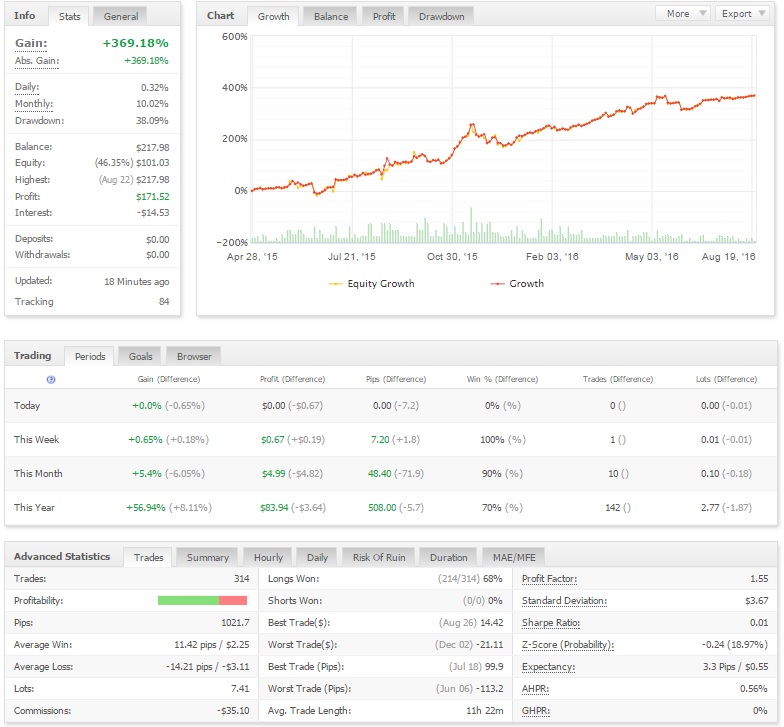The image size is (784, 727).
Task: Select the Summary tab in Advanced Statistics
Action: tap(208, 558)
